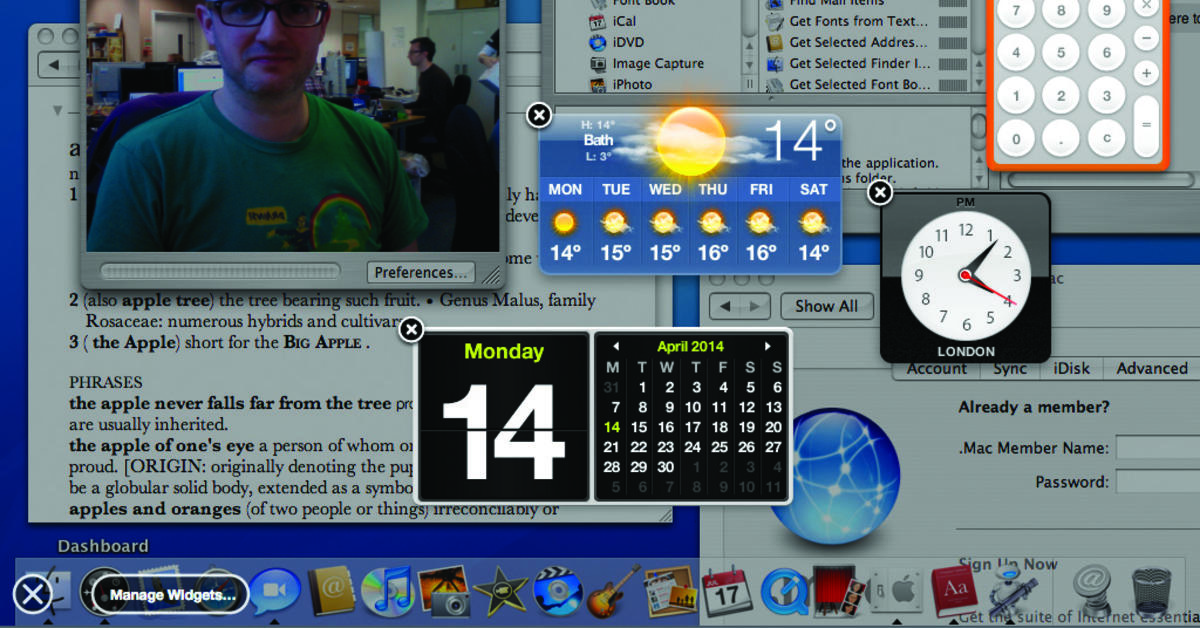
Task: Click the Manage Widgets button
Action: (172, 595)
